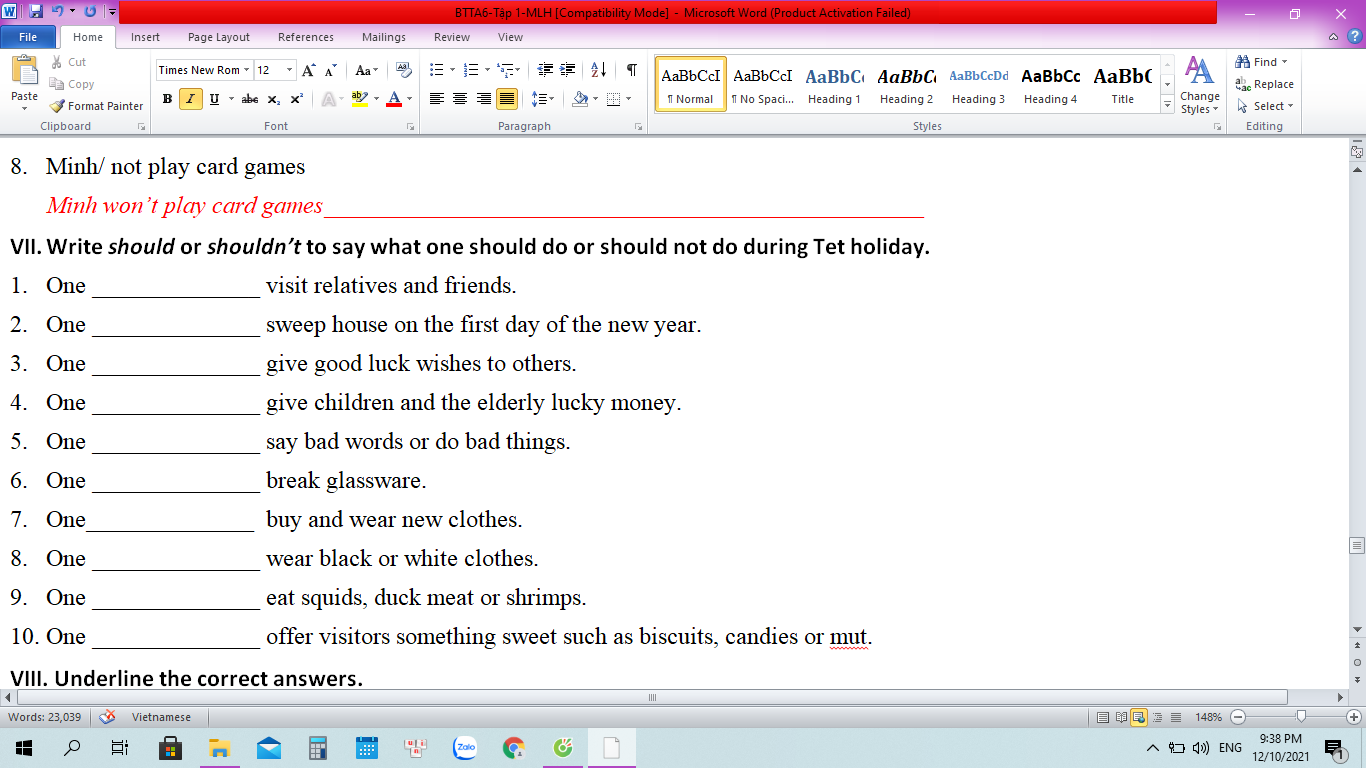Open Microsoft Word Help question mark
Image resolution: width=1366 pixels, height=768 pixels.
point(1355,37)
